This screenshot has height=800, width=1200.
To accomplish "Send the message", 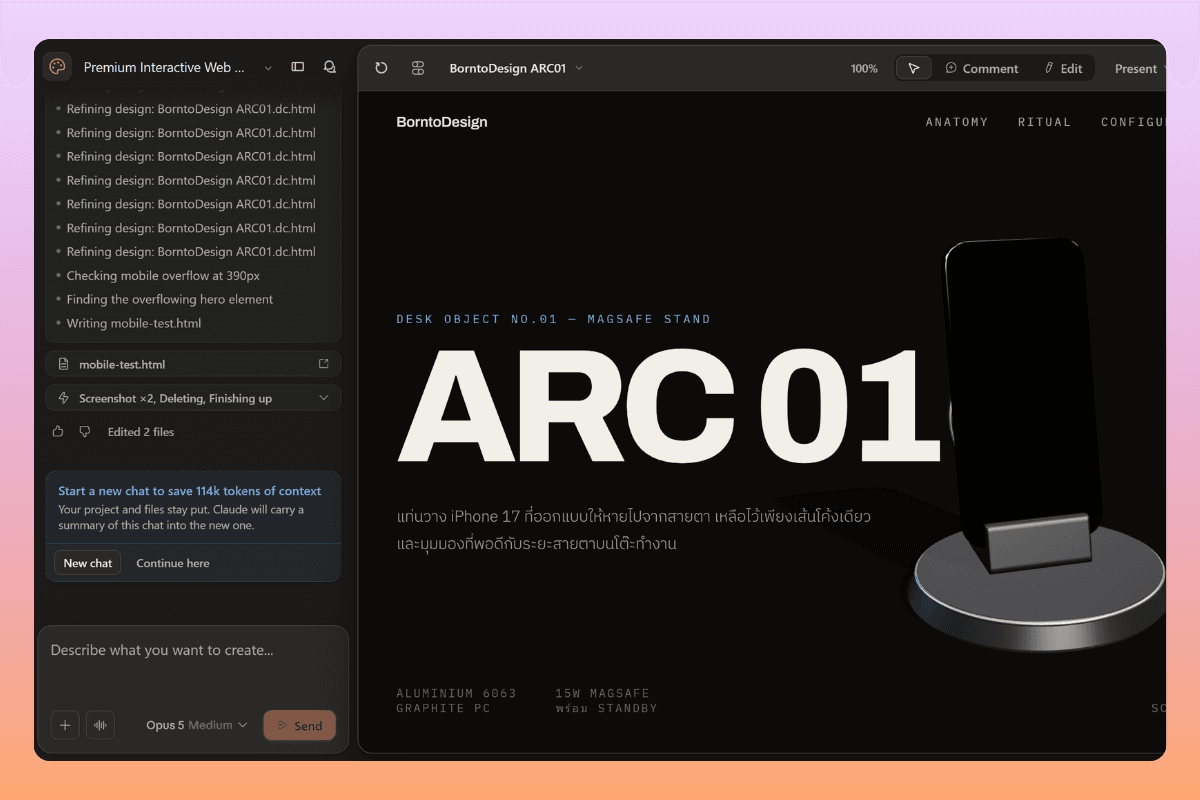I will click(x=299, y=725).
